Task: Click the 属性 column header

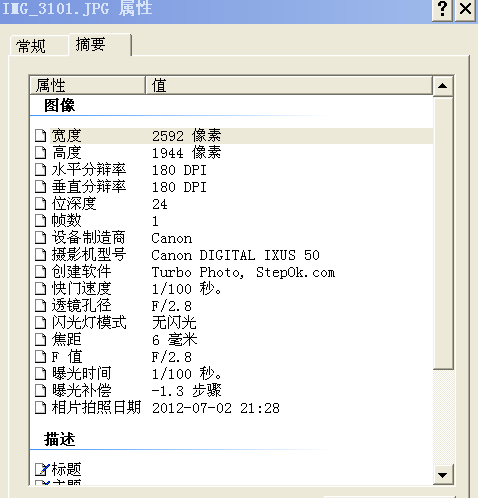Action: tap(87, 85)
